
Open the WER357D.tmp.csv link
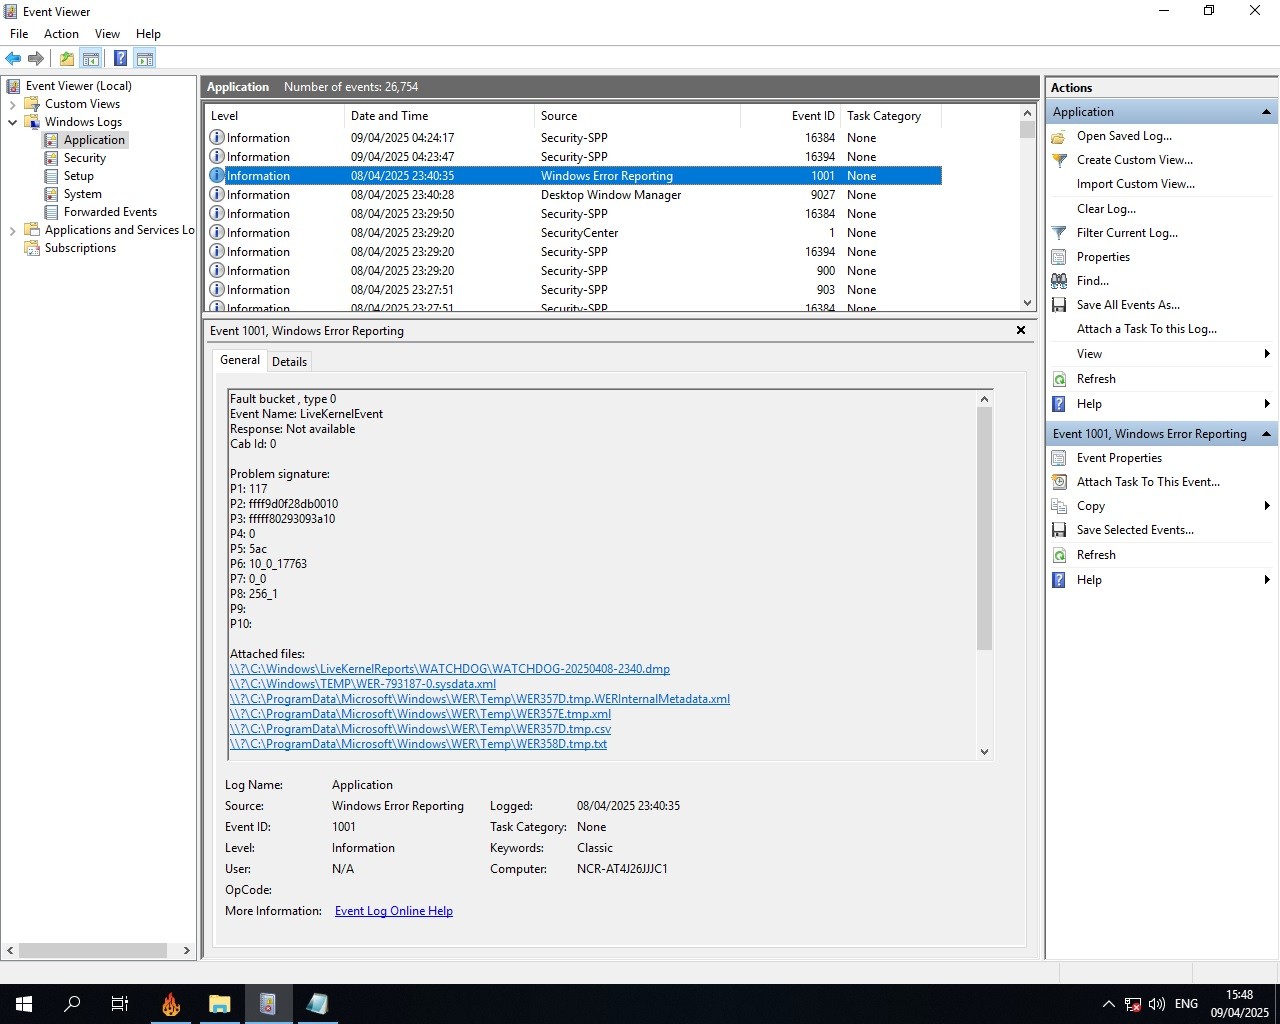click(x=420, y=729)
